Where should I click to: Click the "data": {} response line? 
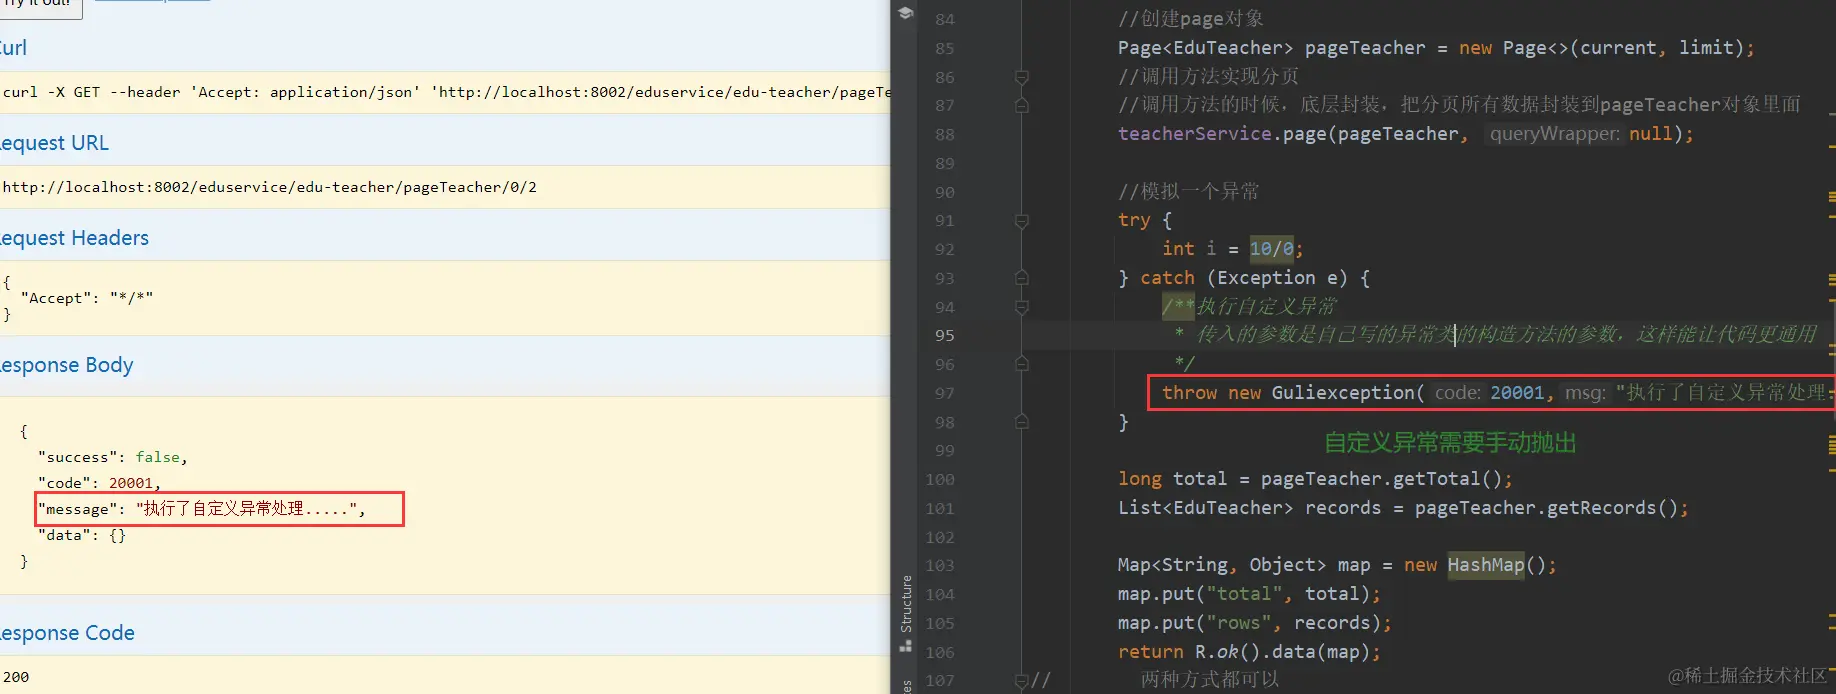pos(82,535)
